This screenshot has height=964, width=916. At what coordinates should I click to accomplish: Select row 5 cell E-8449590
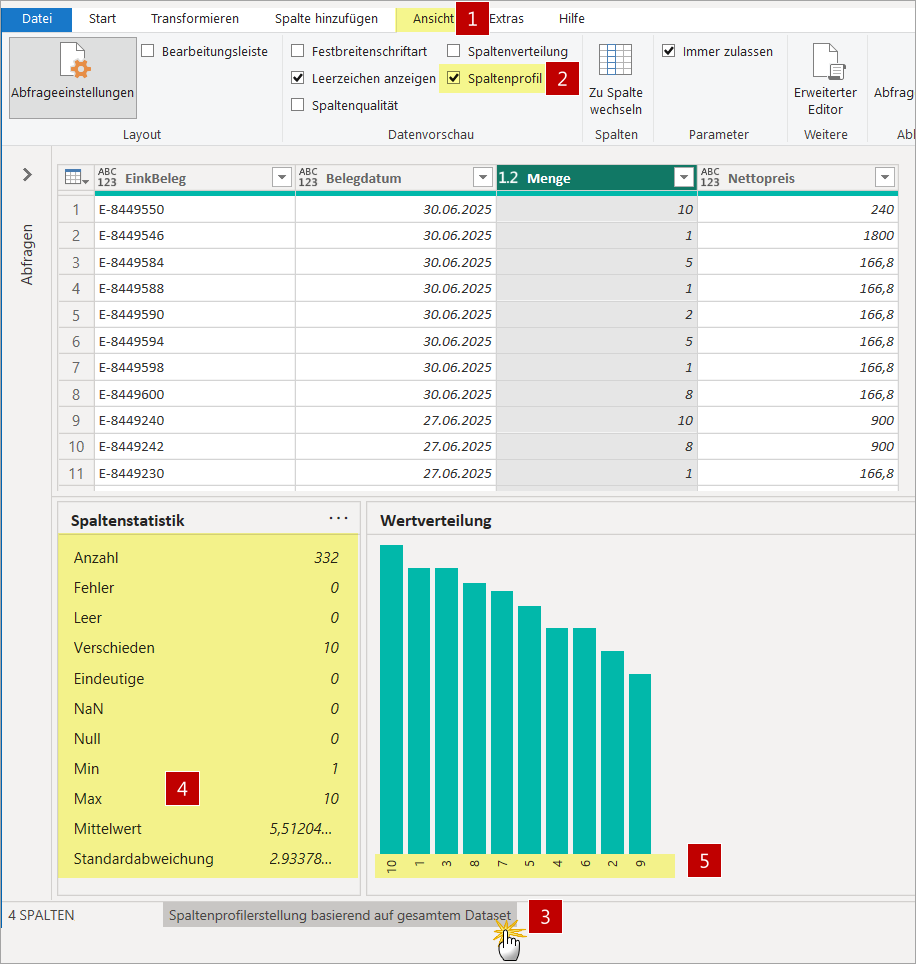click(131, 315)
